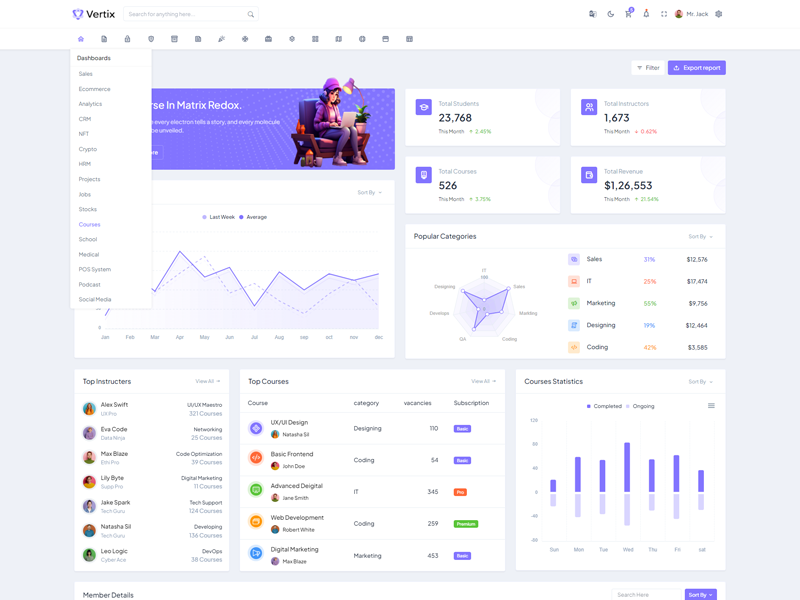Image resolution: width=800 pixels, height=600 pixels.
Task: Expand Sort By in Popular Categories
Action: click(700, 237)
